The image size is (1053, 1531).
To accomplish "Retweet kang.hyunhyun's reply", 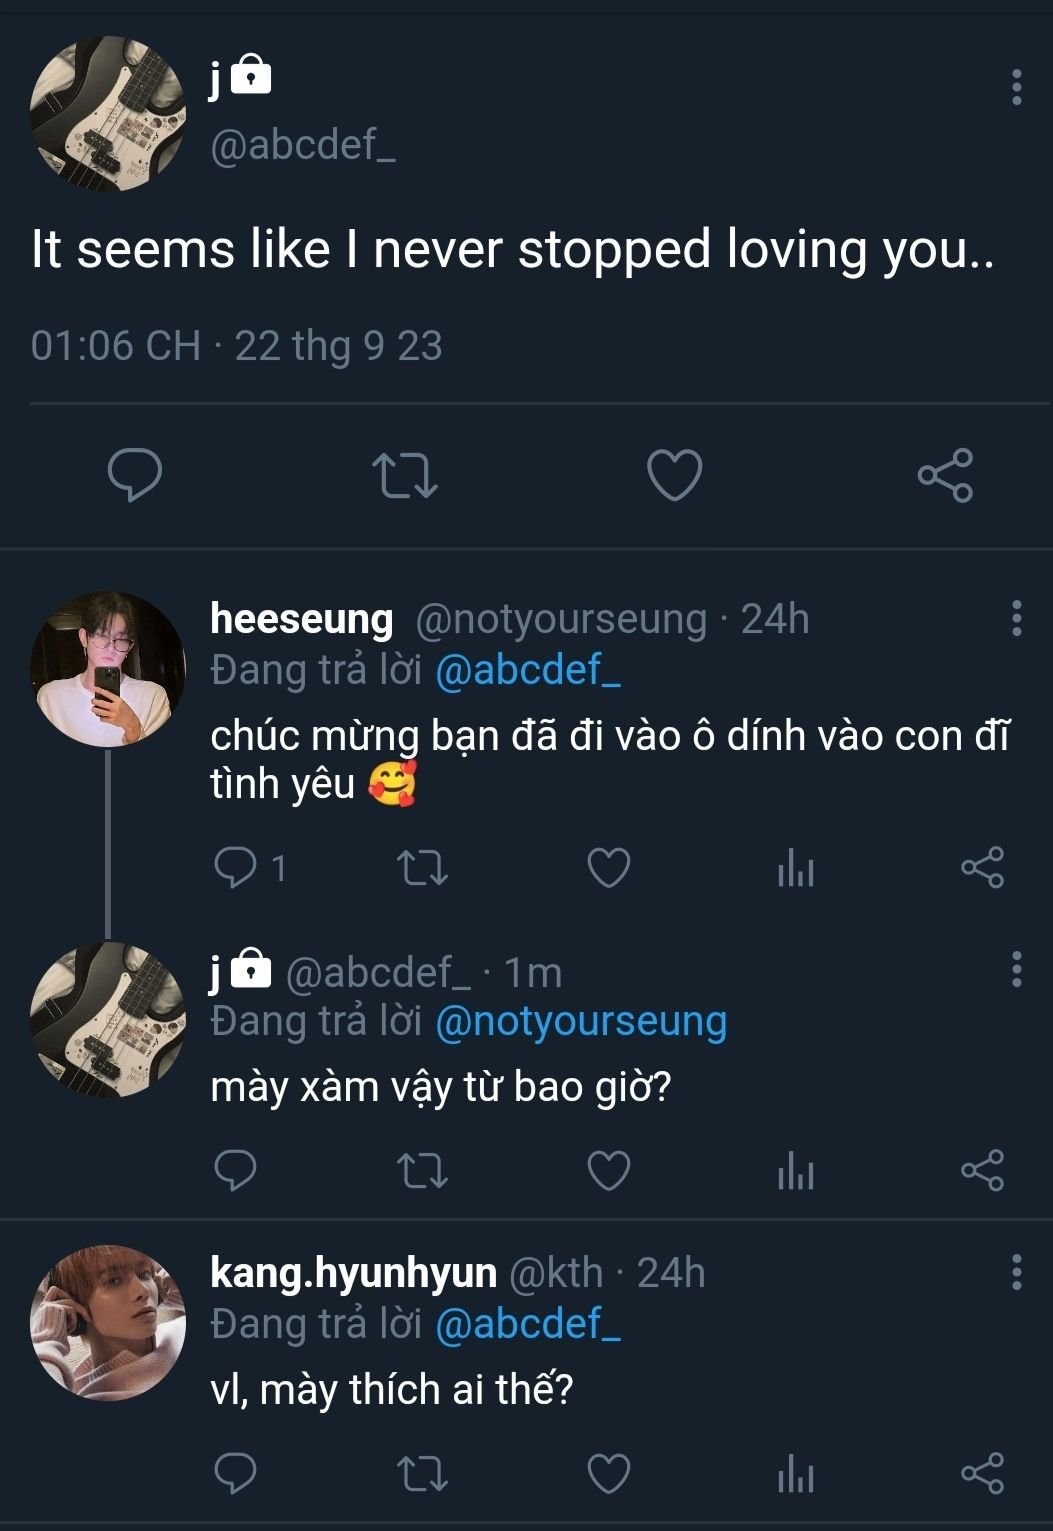I will 422,1474.
